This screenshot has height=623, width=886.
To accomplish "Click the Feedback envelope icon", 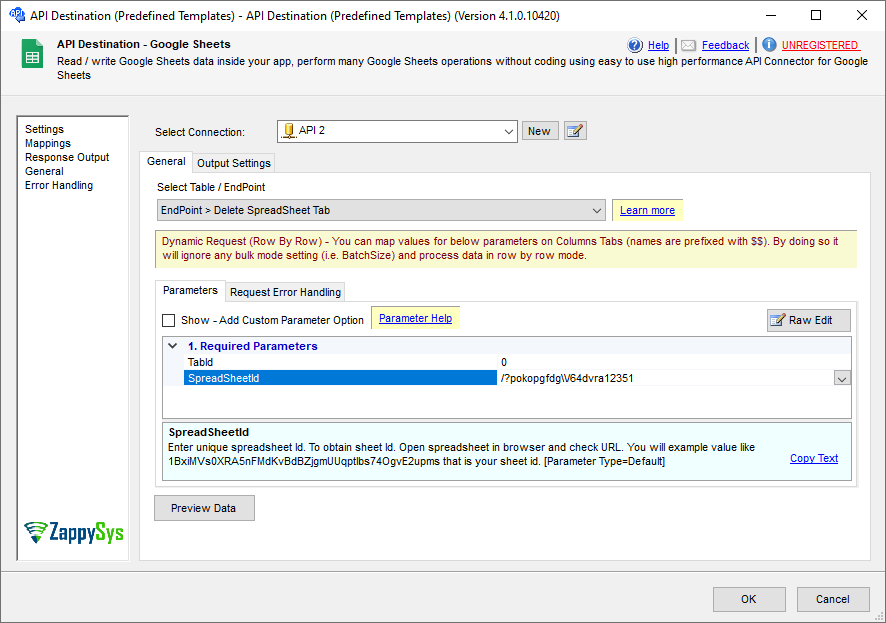I will coord(688,45).
